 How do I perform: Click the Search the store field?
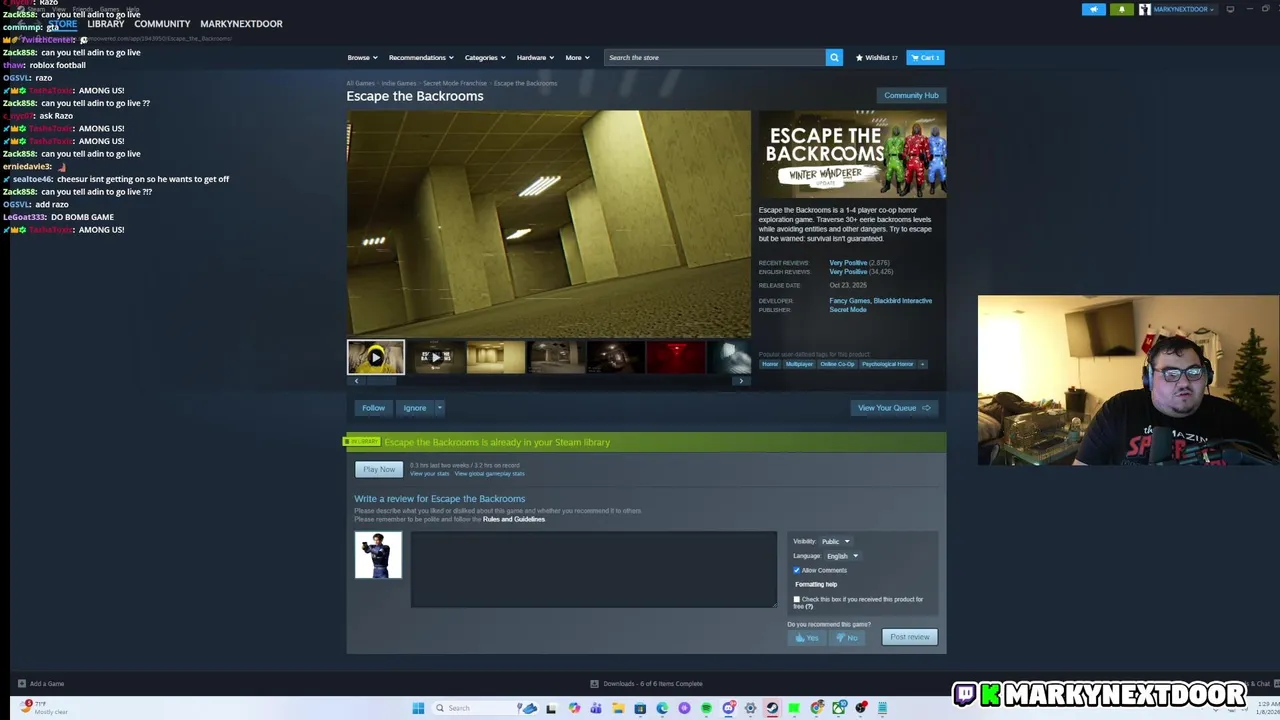coord(714,57)
